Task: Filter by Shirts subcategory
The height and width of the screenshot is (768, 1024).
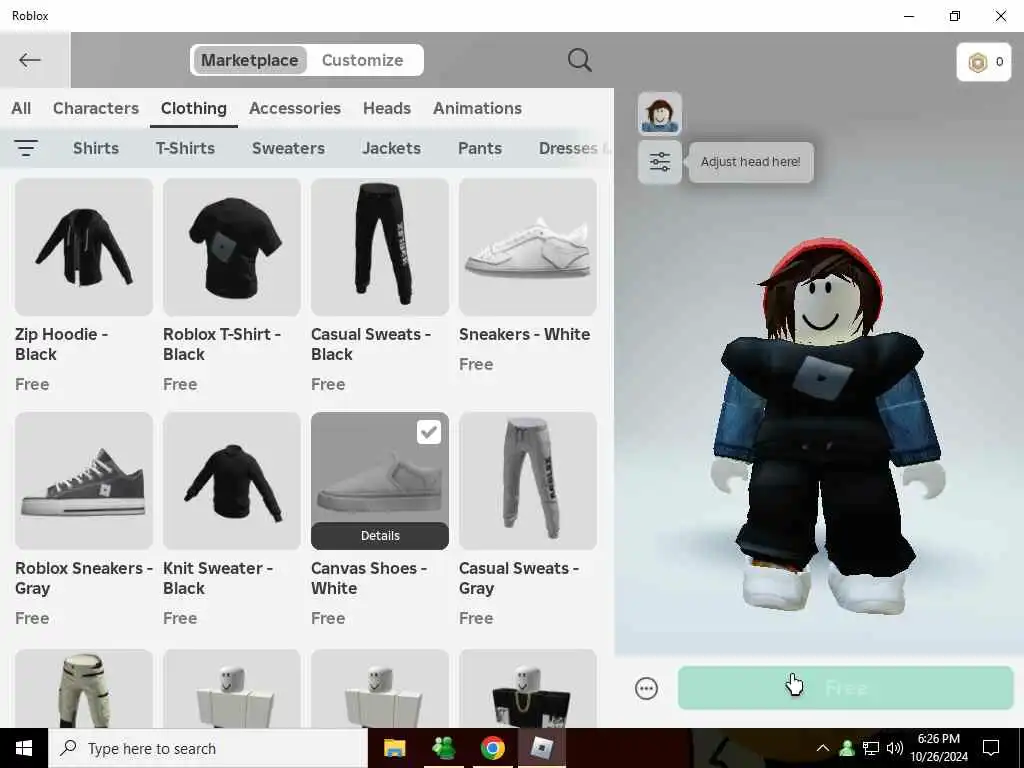Action: click(x=96, y=148)
